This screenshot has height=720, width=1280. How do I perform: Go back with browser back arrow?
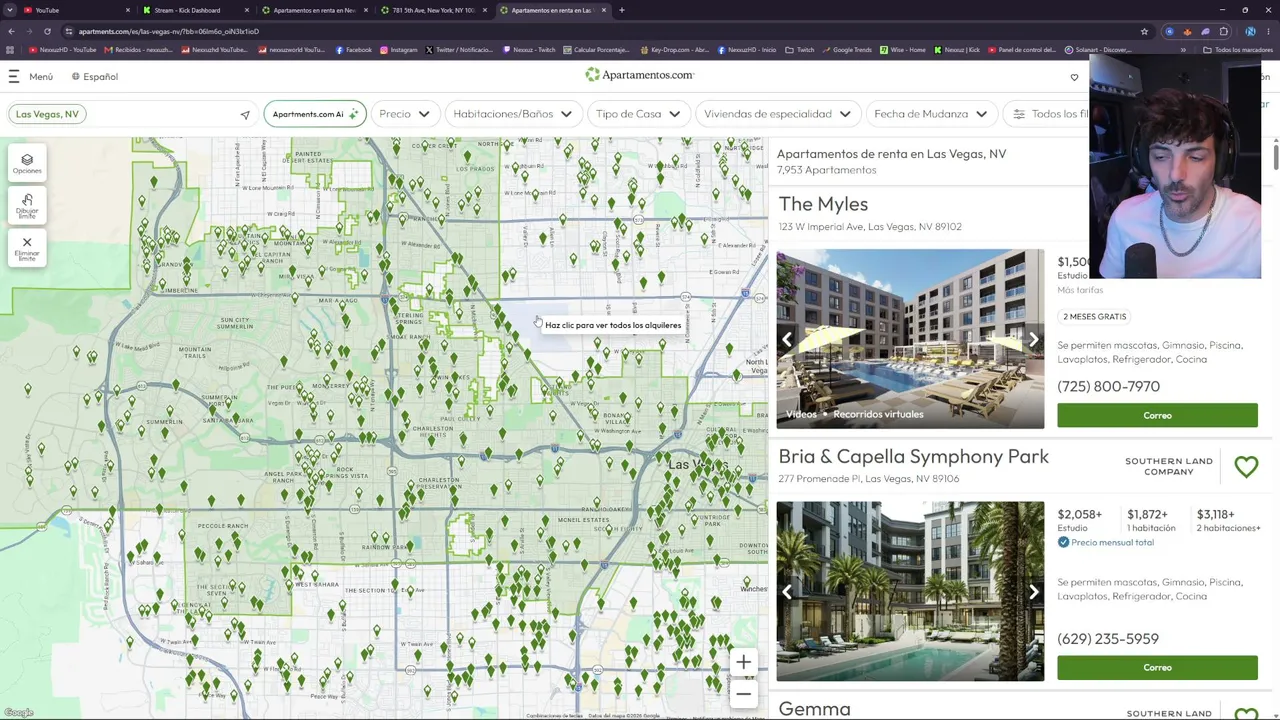(11, 31)
